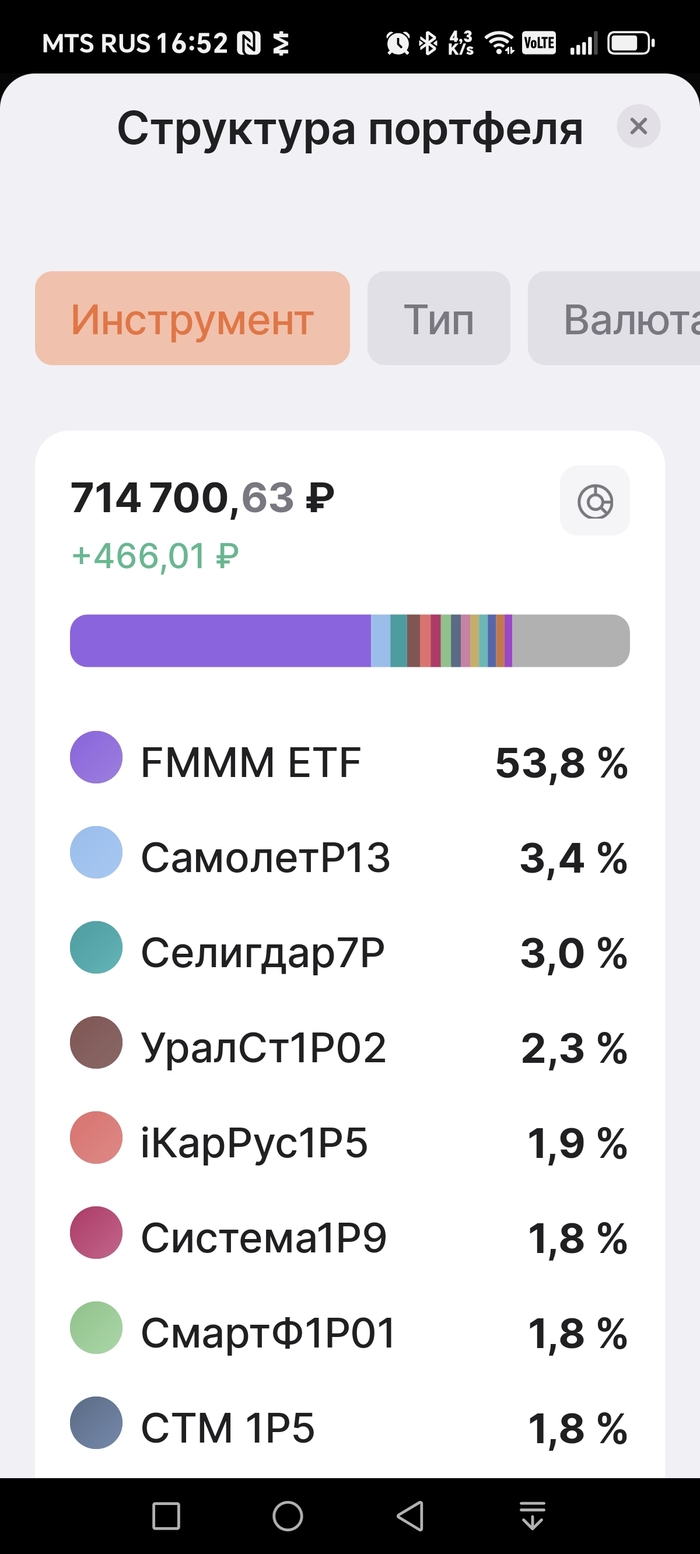Tap the gray segment of allocation bar
The width and height of the screenshot is (700, 1554).
570,640
